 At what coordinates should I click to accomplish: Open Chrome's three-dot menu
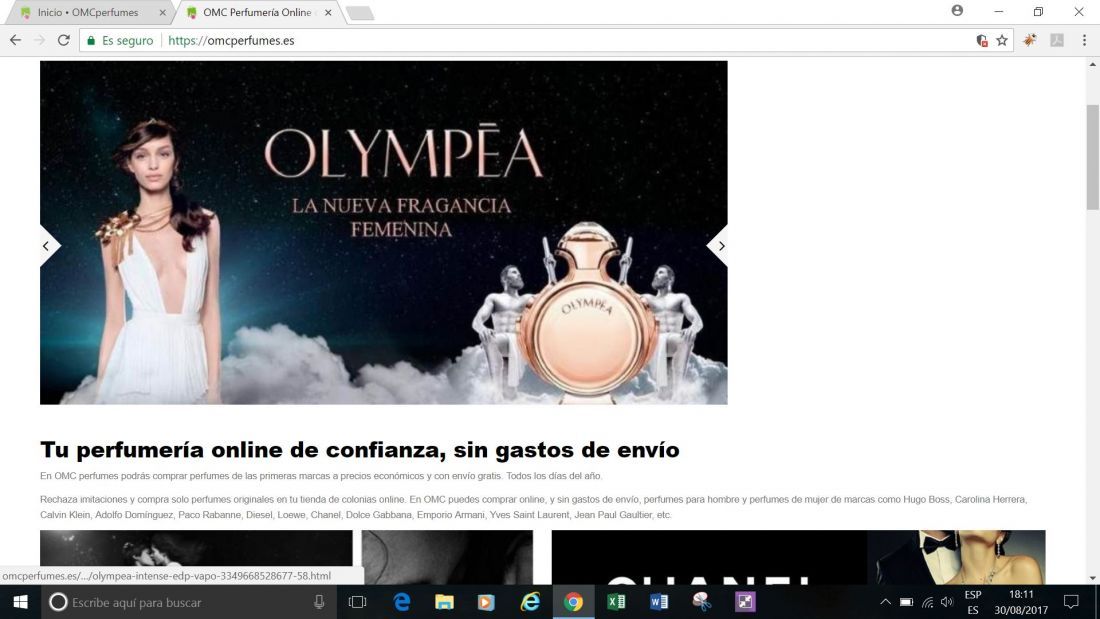coord(1084,41)
